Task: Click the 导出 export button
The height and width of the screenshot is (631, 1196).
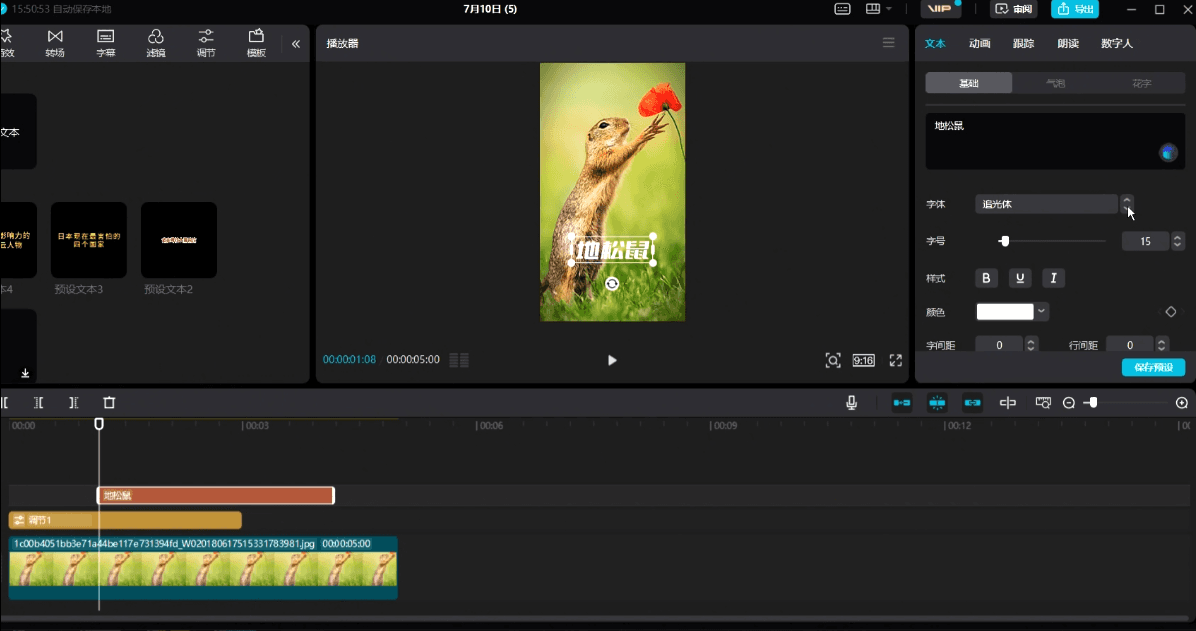Action: [x=1075, y=9]
